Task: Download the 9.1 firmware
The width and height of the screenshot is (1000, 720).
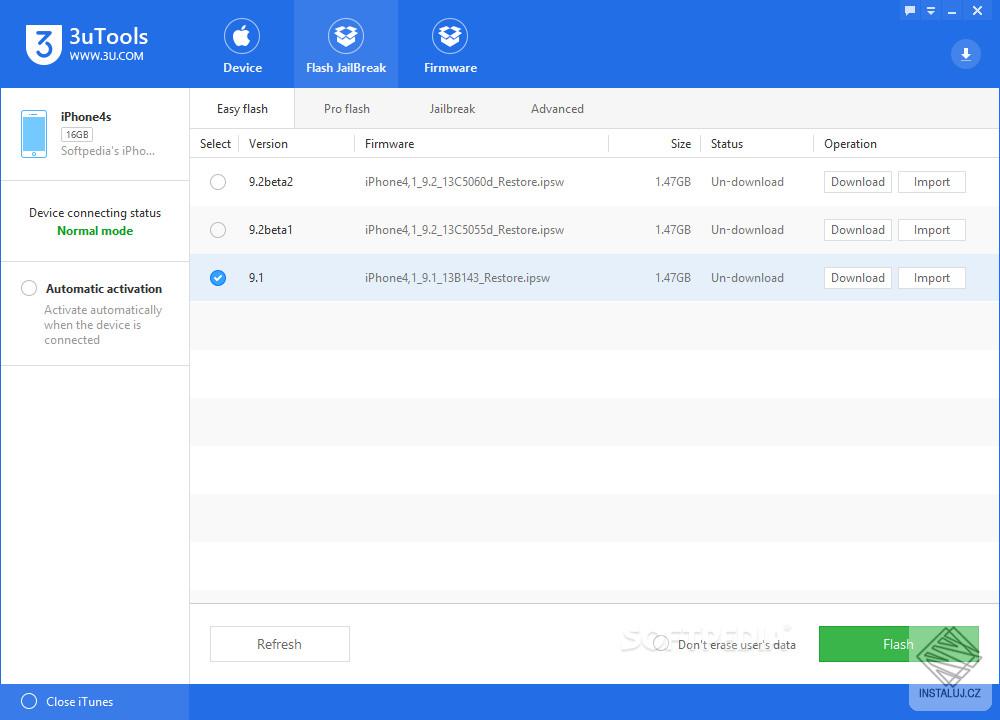Action: click(x=857, y=278)
